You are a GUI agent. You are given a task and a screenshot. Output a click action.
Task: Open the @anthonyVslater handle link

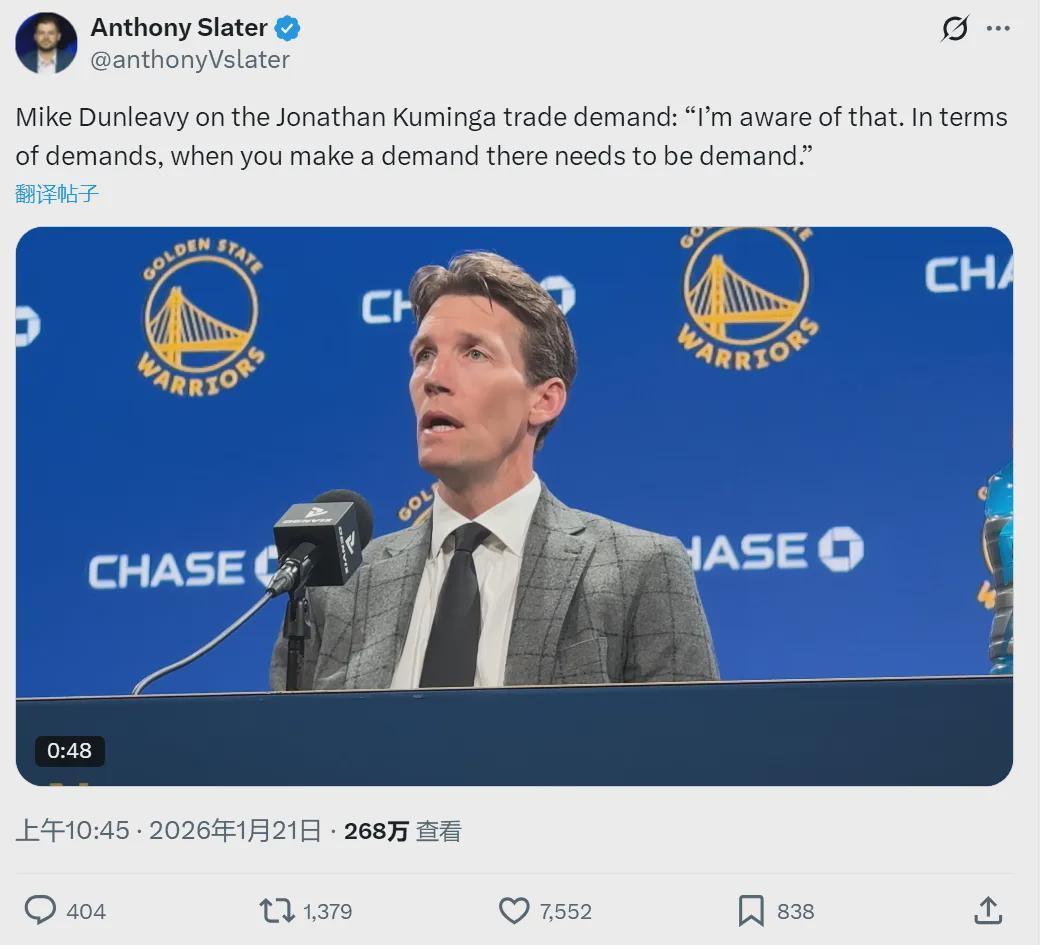tap(190, 60)
